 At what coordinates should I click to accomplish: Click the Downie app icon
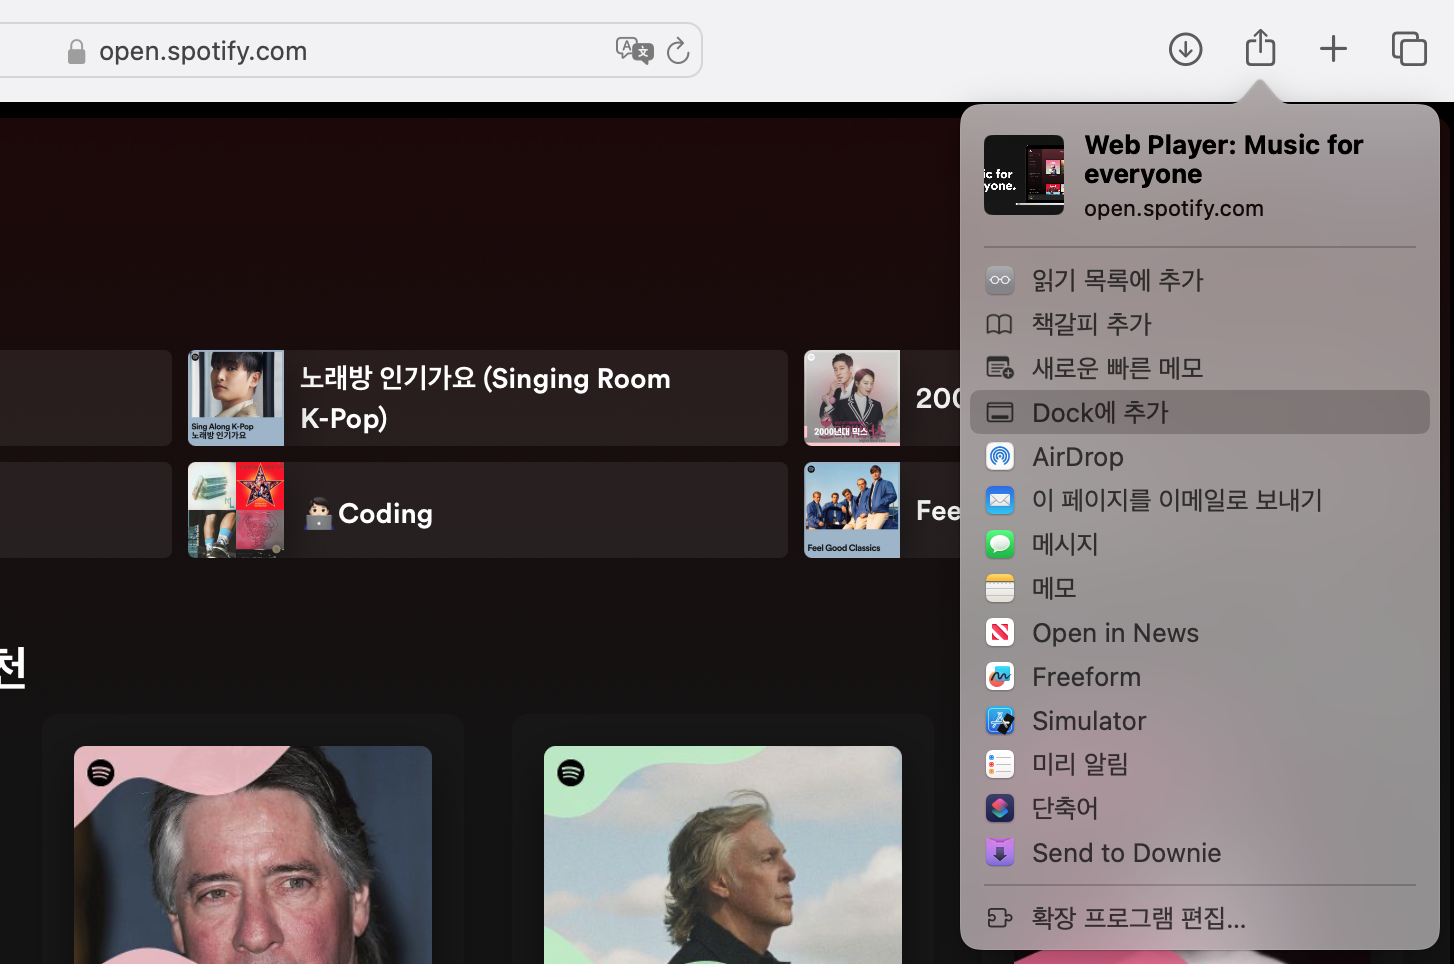pyautogui.click(x=1000, y=852)
